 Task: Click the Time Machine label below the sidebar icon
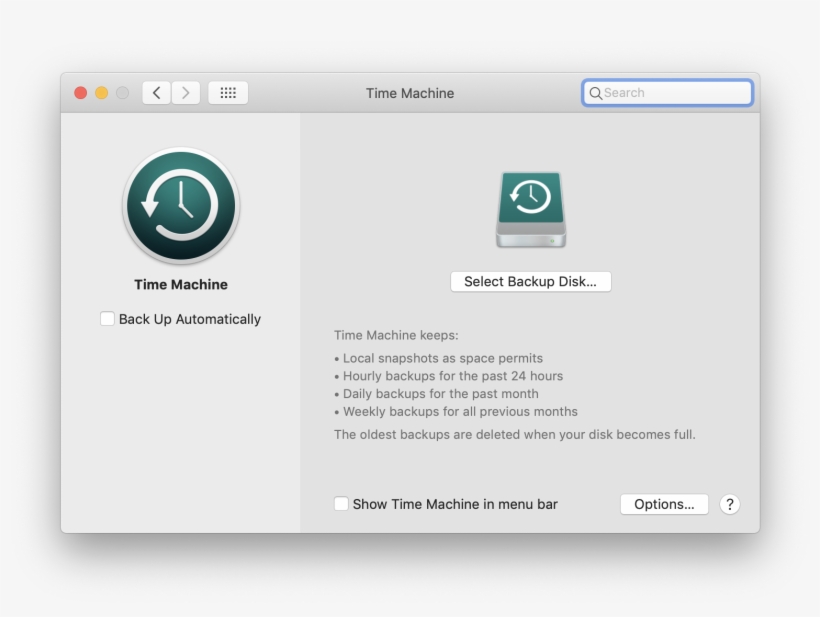click(181, 284)
